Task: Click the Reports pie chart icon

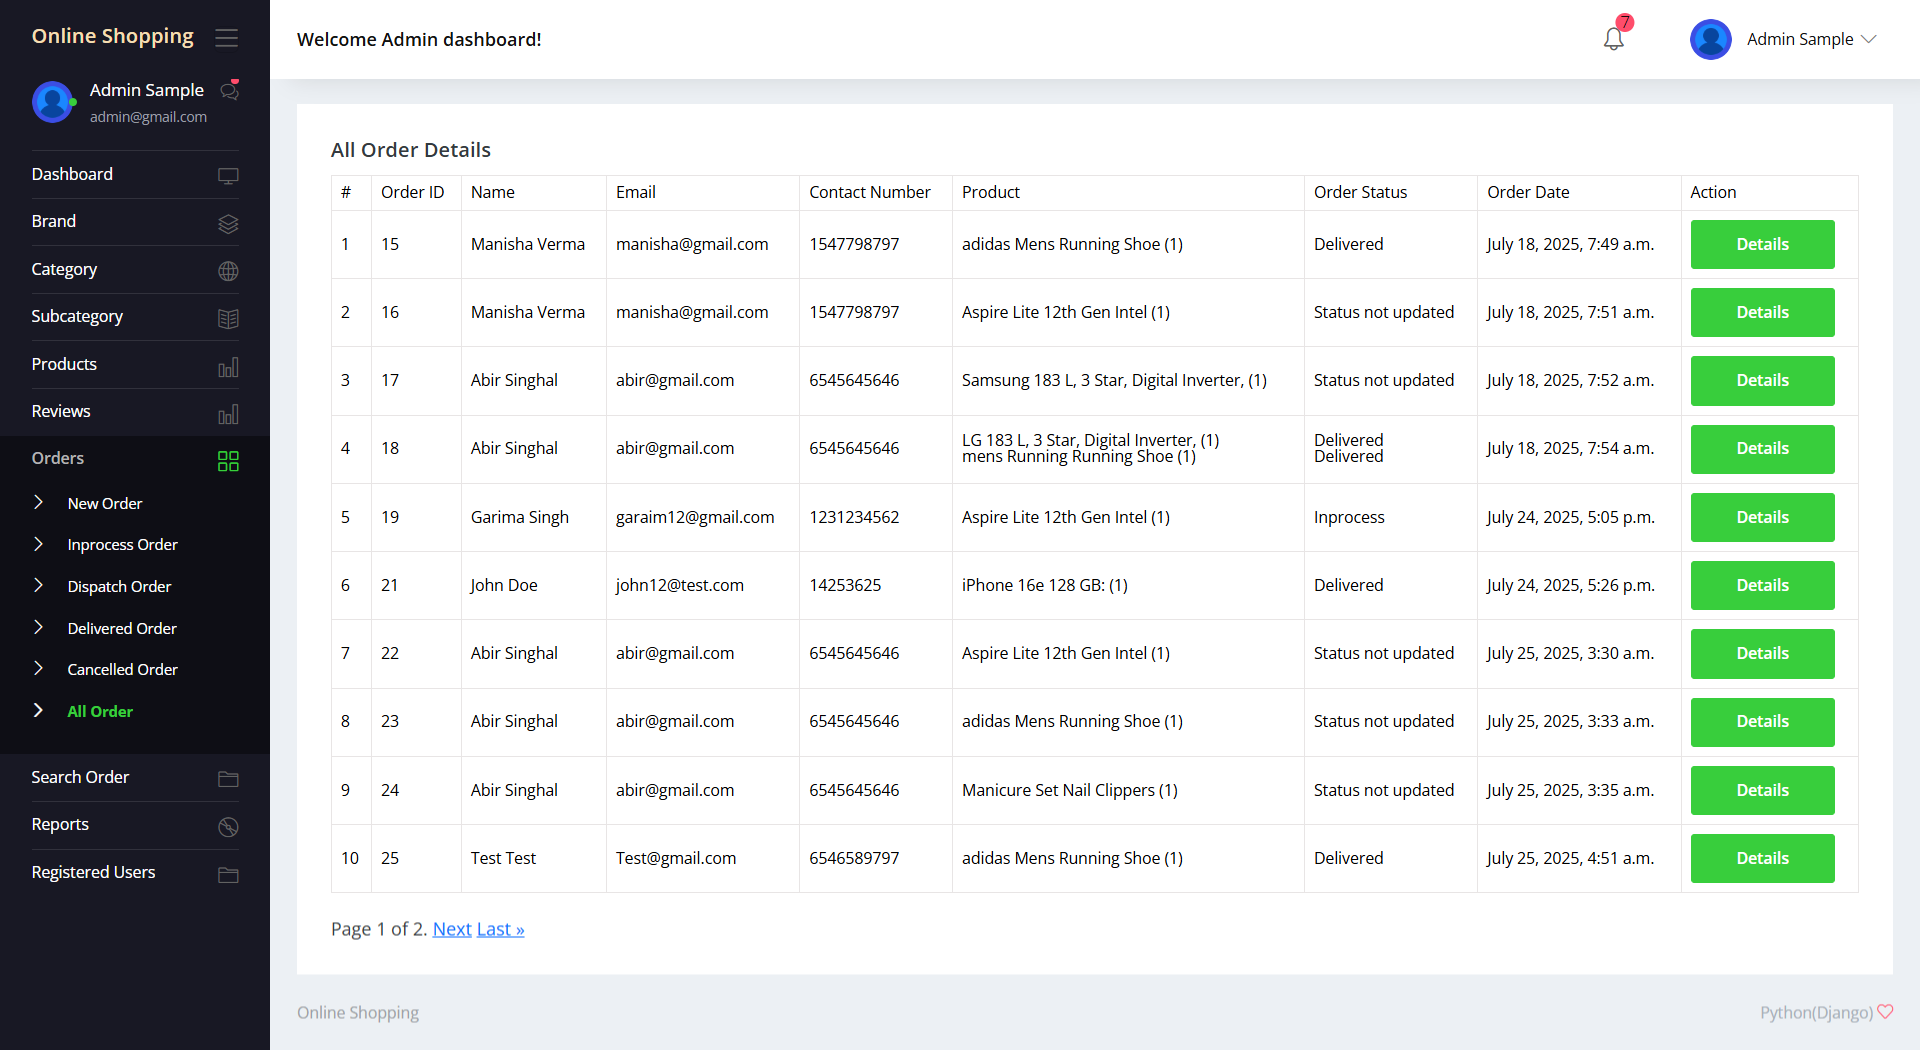Action: pyautogui.click(x=228, y=827)
